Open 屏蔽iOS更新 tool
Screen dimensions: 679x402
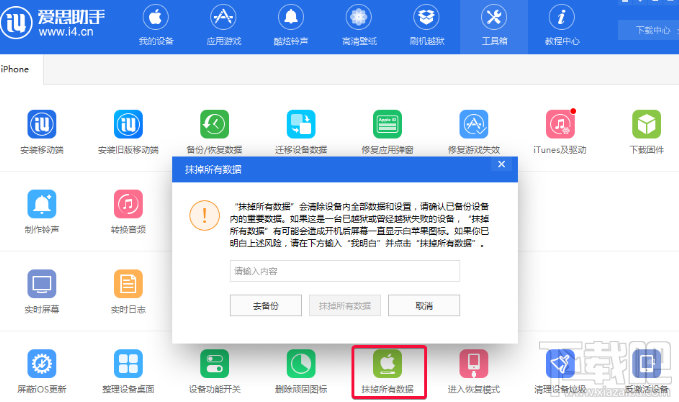pos(42,371)
